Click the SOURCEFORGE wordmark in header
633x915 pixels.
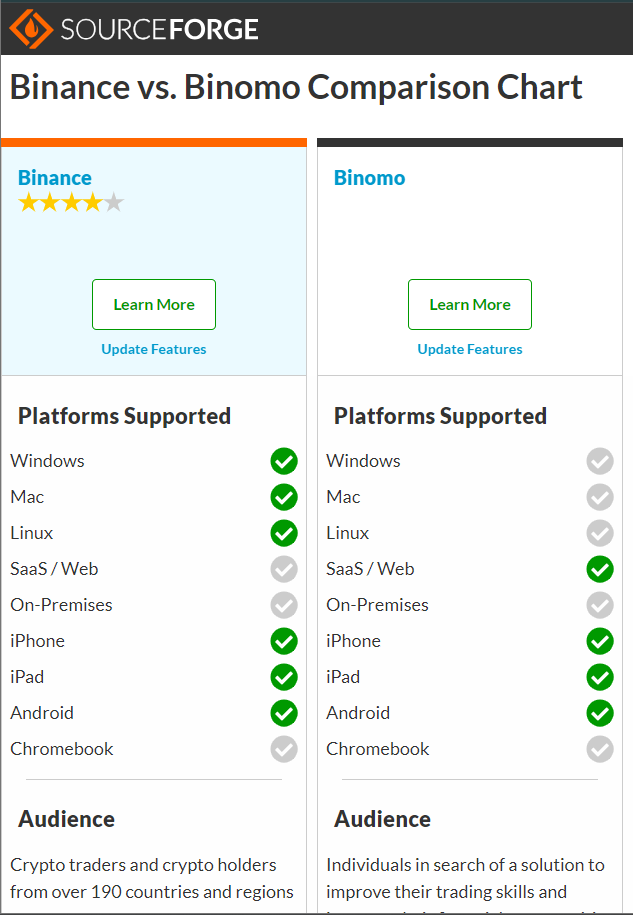(159, 29)
